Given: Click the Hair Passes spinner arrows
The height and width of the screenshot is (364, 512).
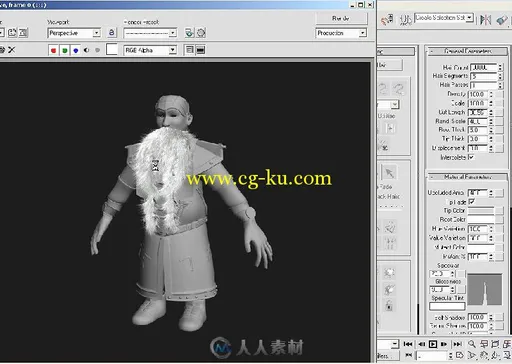Looking at the screenshot, I should 500,85.
